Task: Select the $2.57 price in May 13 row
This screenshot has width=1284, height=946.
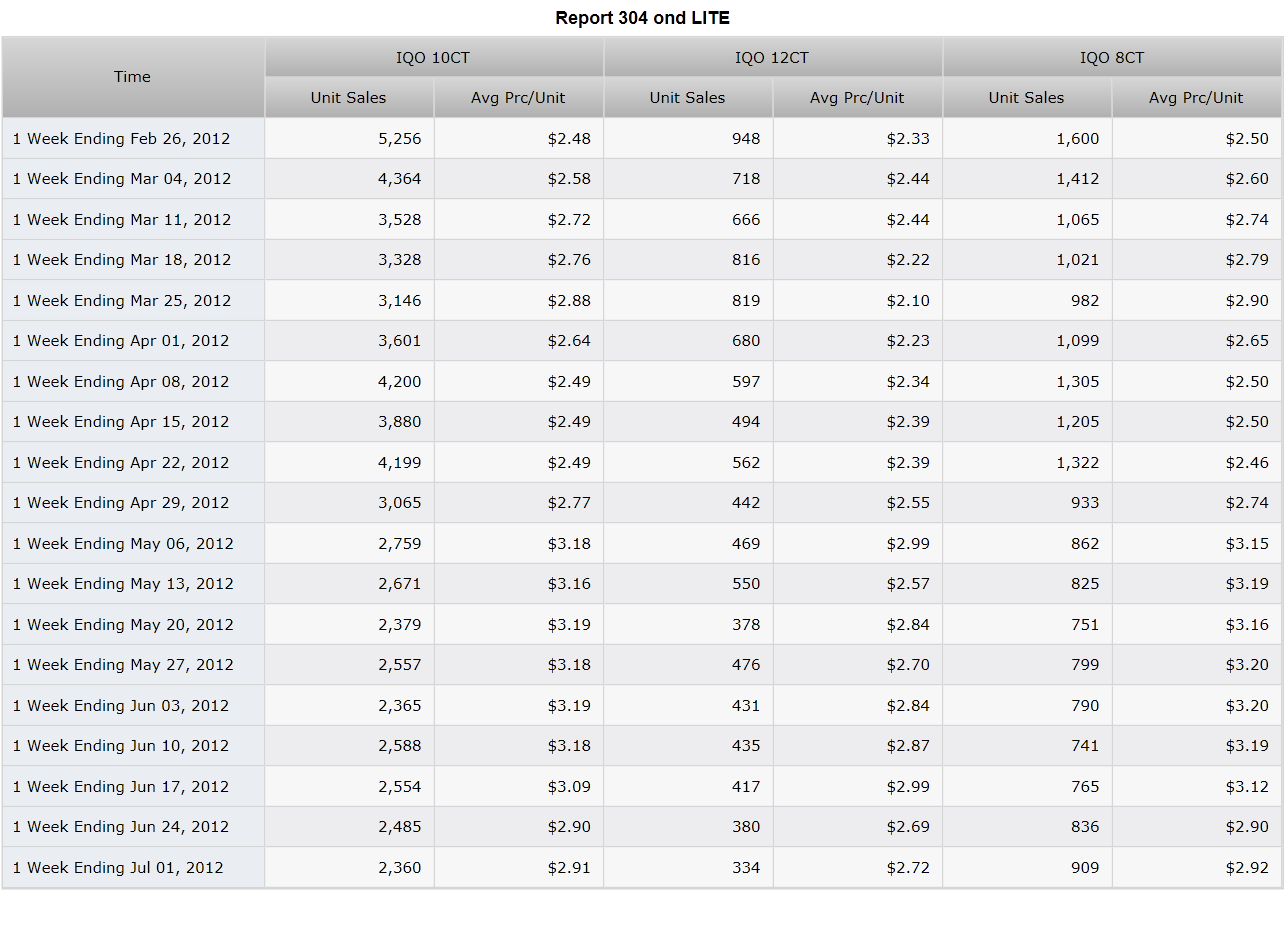Action: (x=858, y=584)
